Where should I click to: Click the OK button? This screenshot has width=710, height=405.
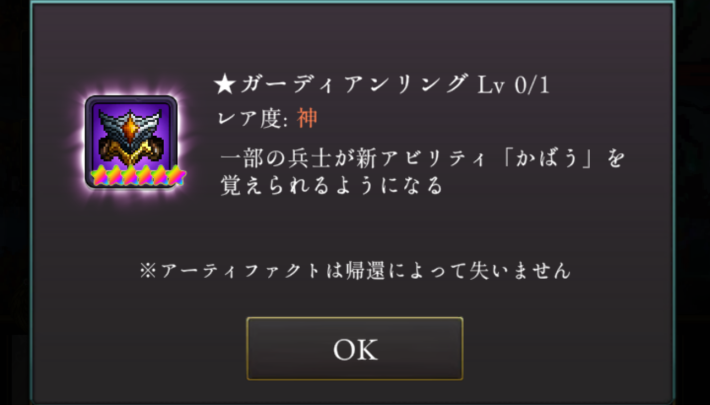(x=355, y=348)
